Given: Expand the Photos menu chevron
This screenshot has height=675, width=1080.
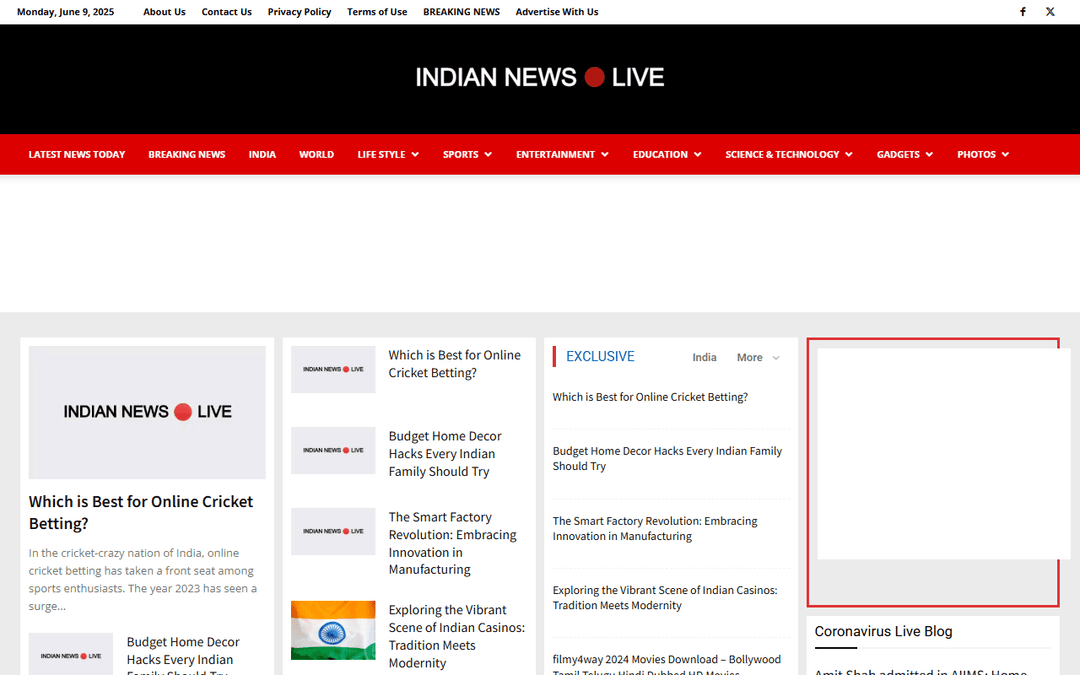Looking at the screenshot, I should (1006, 154).
